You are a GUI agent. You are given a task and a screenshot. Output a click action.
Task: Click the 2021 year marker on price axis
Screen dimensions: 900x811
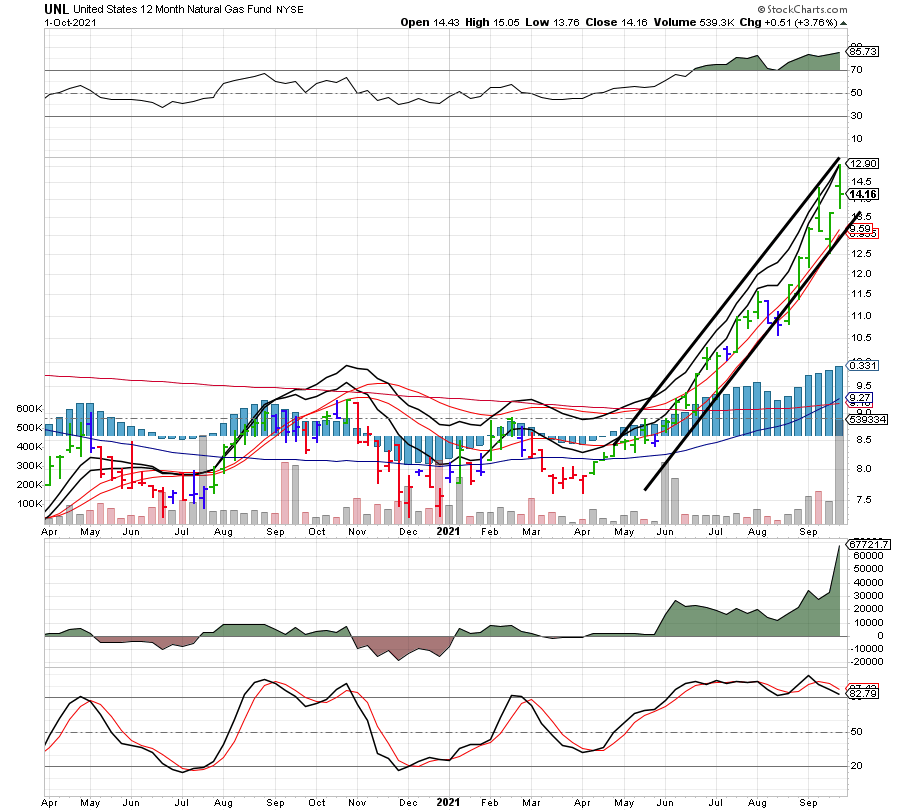click(x=447, y=532)
